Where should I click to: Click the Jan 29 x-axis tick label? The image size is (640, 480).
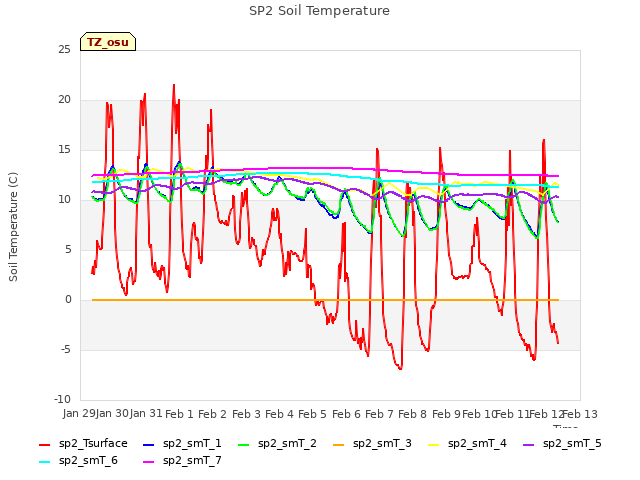tap(78, 413)
